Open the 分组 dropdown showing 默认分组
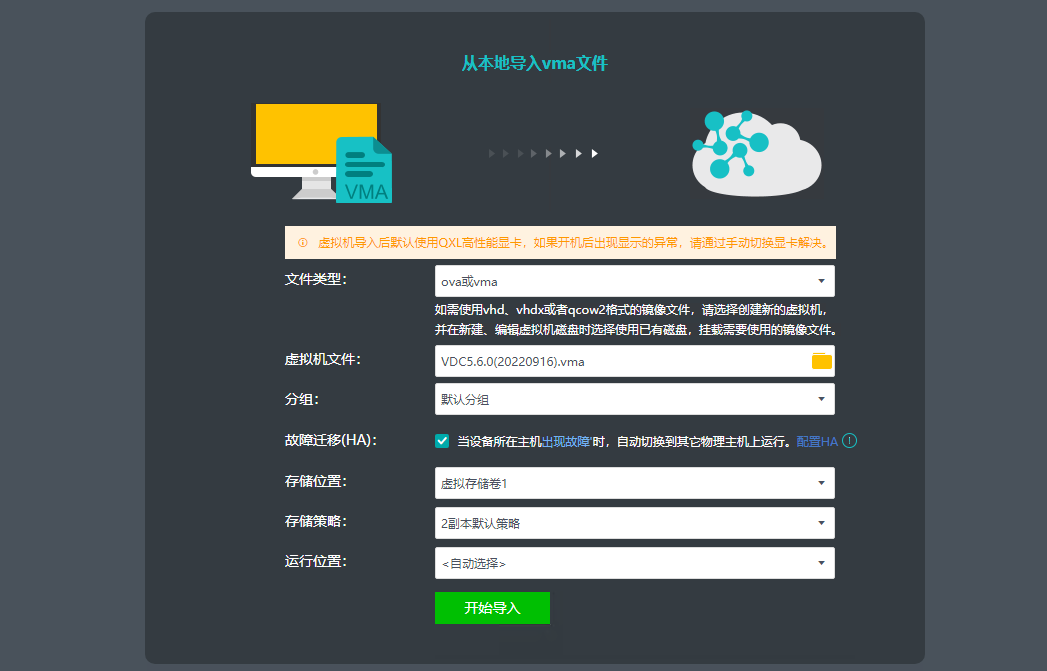This screenshot has width=1047, height=671. (x=634, y=399)
